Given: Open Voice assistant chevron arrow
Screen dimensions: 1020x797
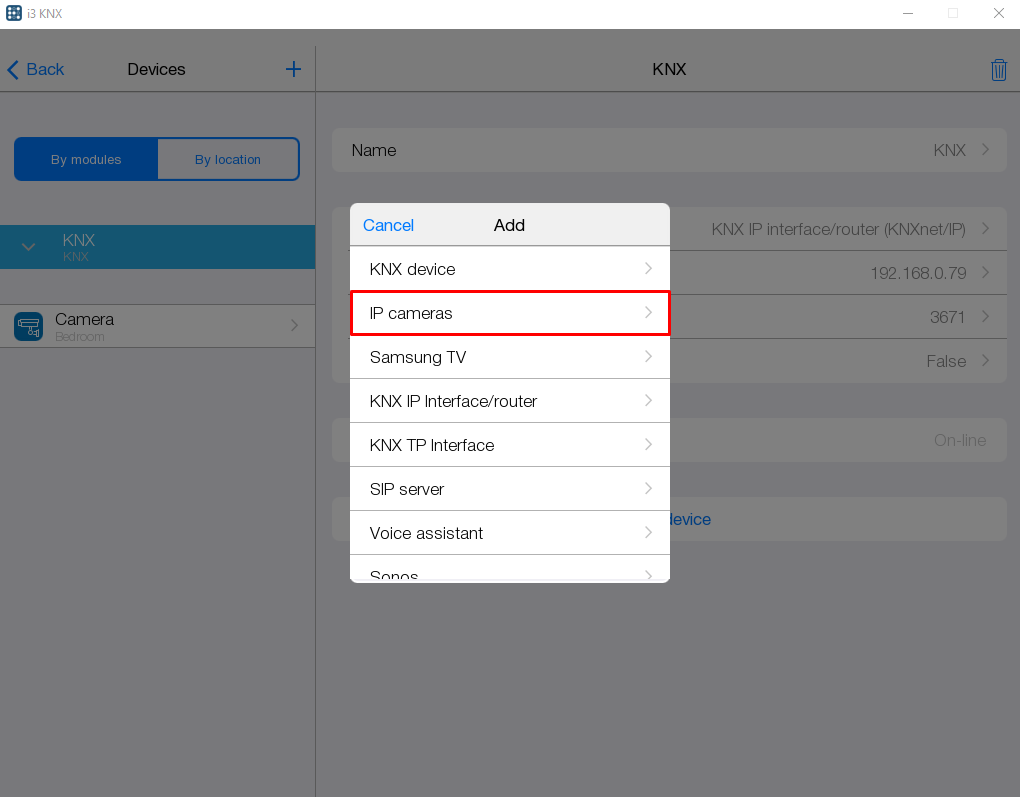Looking at the screenshot, I should pyautogui.click(x=648, y=533).
